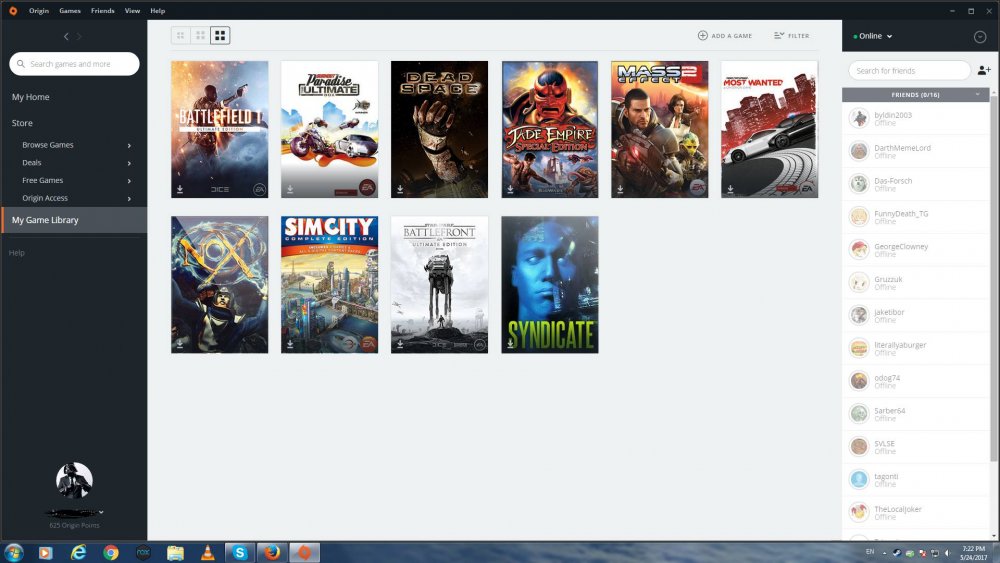
Task: Open Star Wars Battlefront tile
Action: pyautogui.click(x=439, y=284)
